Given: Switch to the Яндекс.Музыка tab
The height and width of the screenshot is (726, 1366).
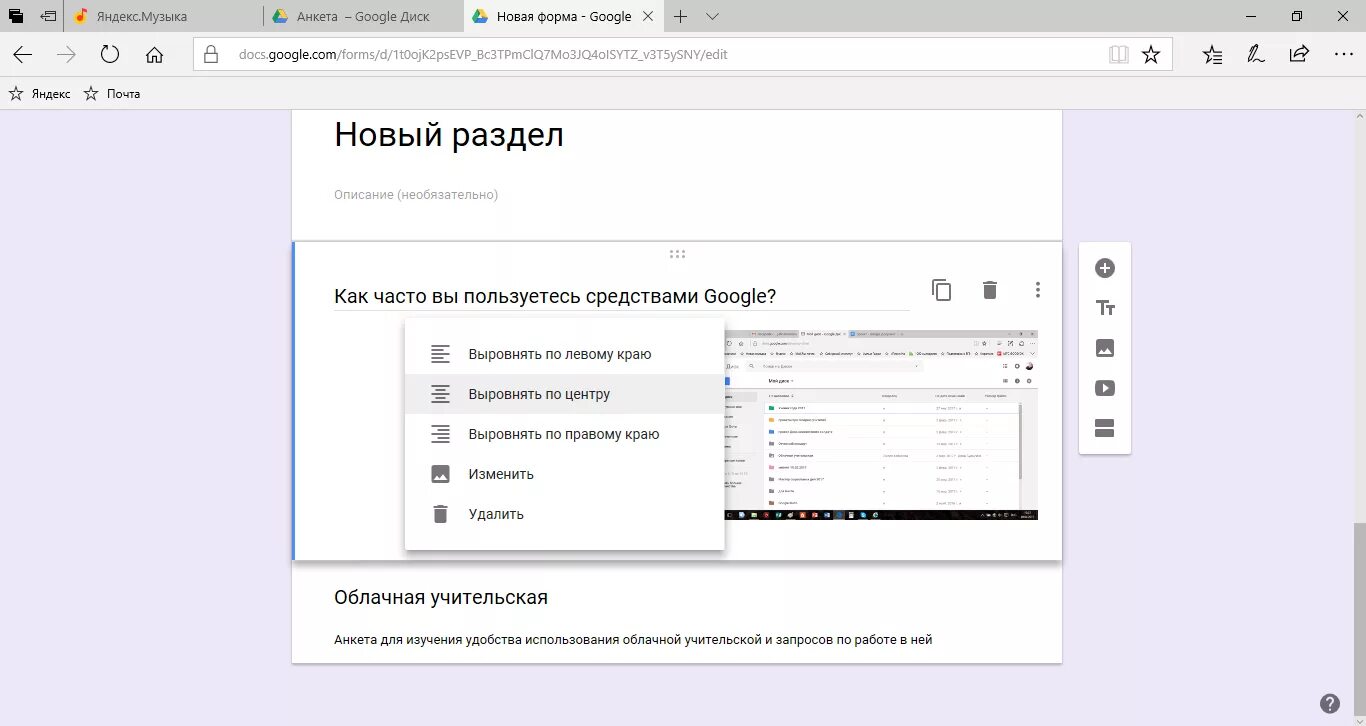Looking at the screenshot, I should point(163,16).
